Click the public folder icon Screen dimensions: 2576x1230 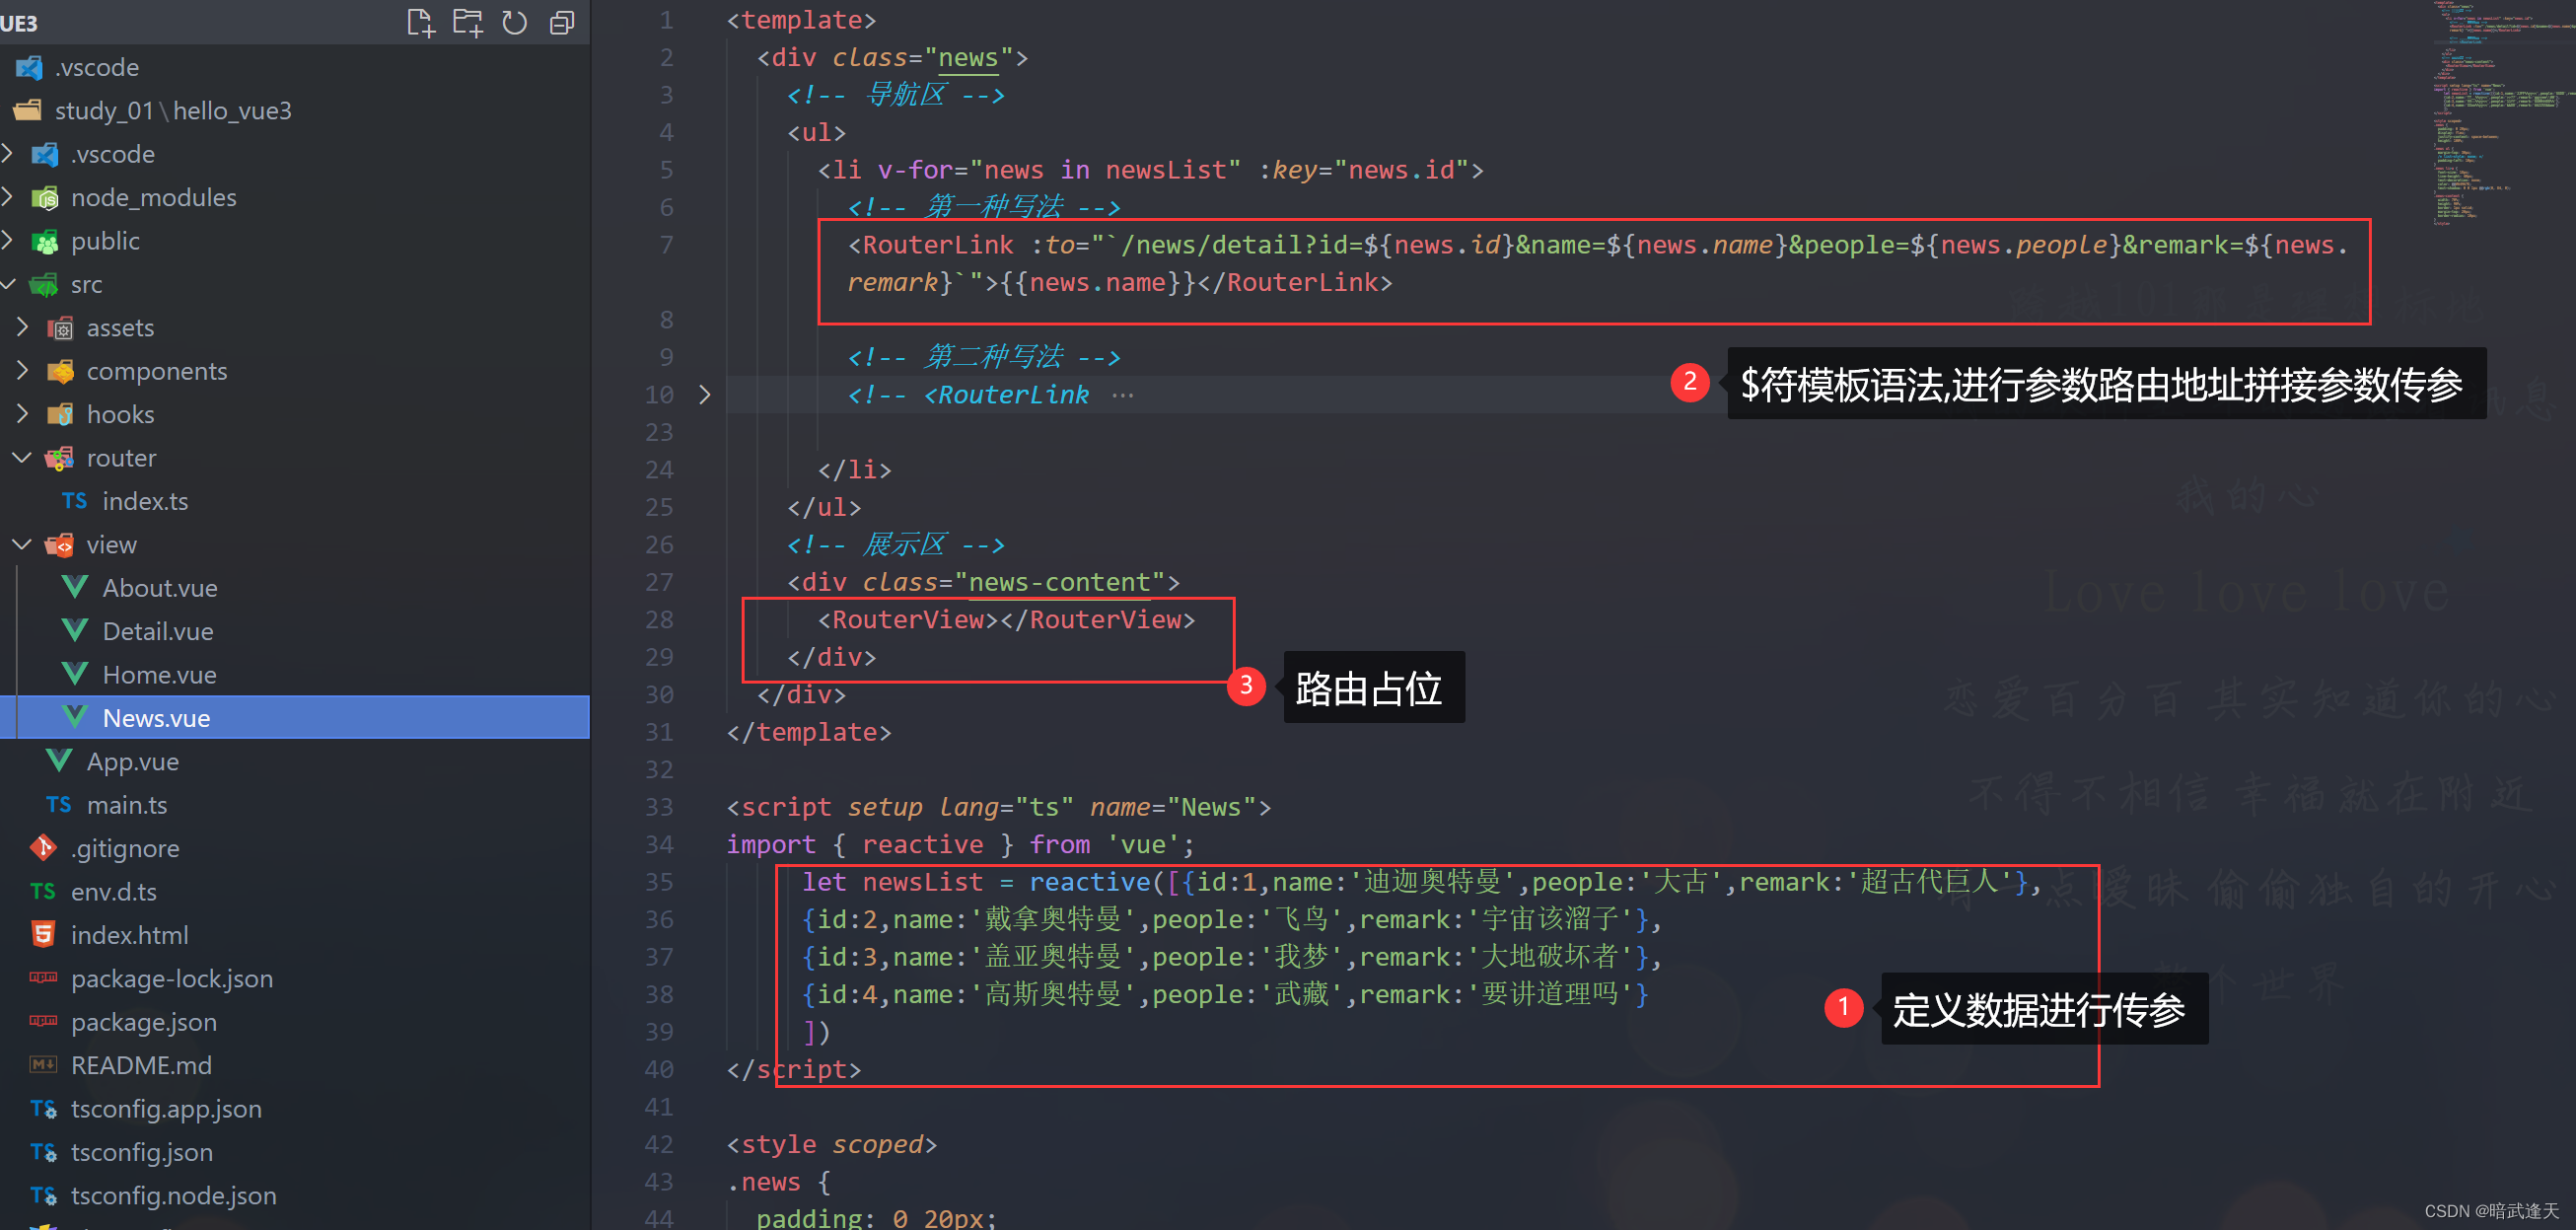[45, 241]
